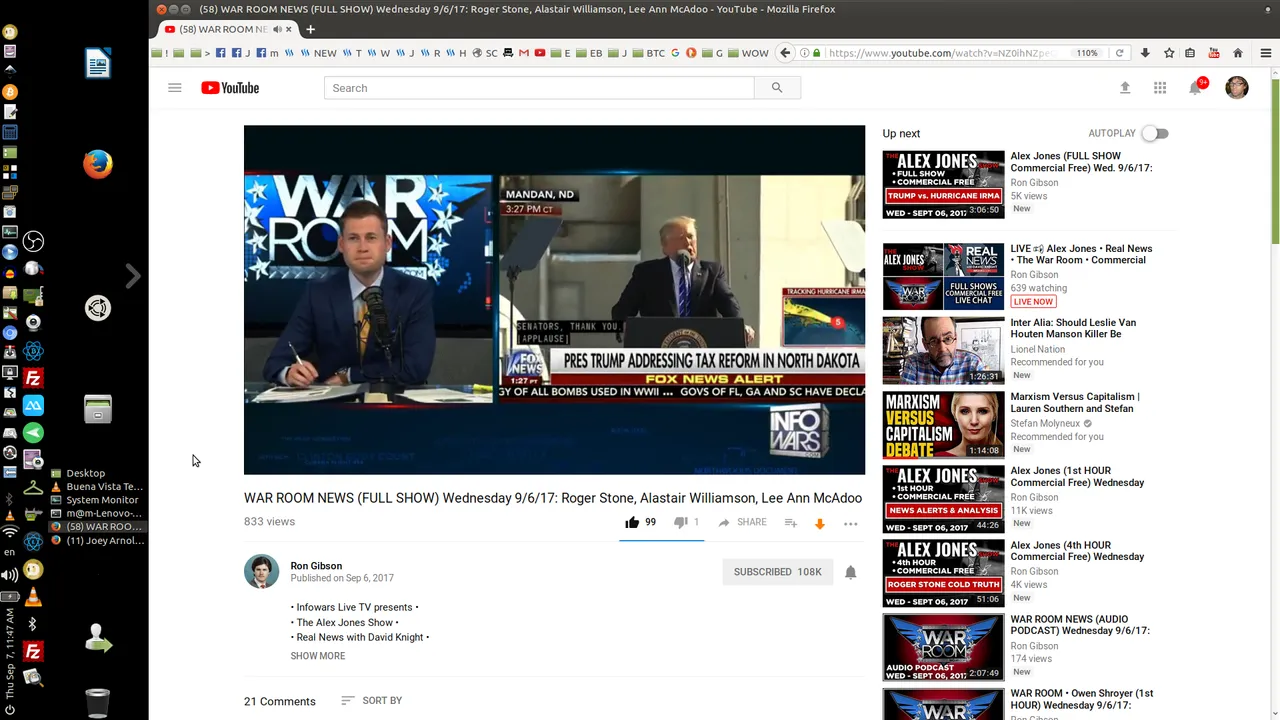This screenshot has height=720, width=1280.
Task: Click the search magnifier button
Action: (777, 88)
